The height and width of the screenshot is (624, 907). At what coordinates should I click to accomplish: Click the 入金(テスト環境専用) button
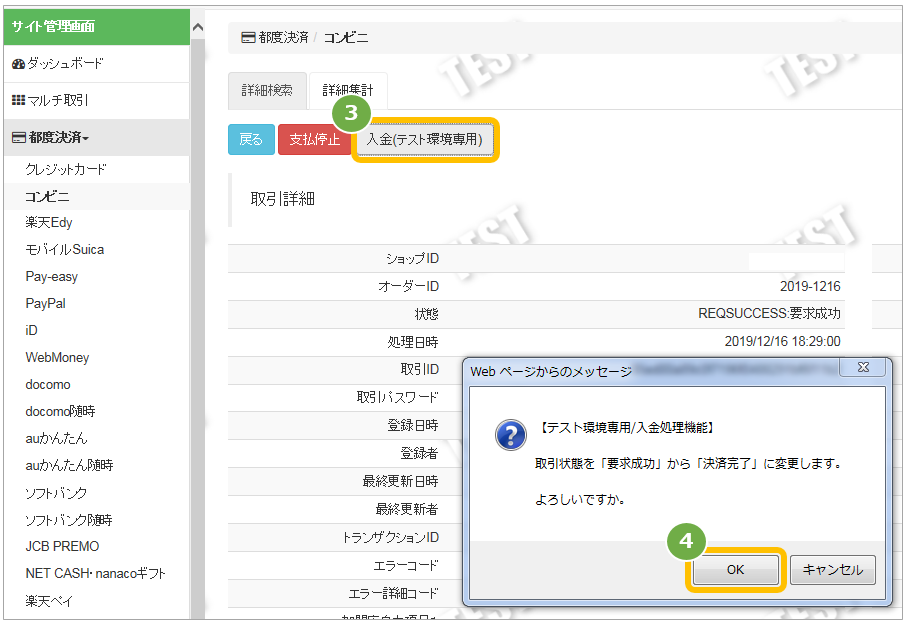coord(425,139)
